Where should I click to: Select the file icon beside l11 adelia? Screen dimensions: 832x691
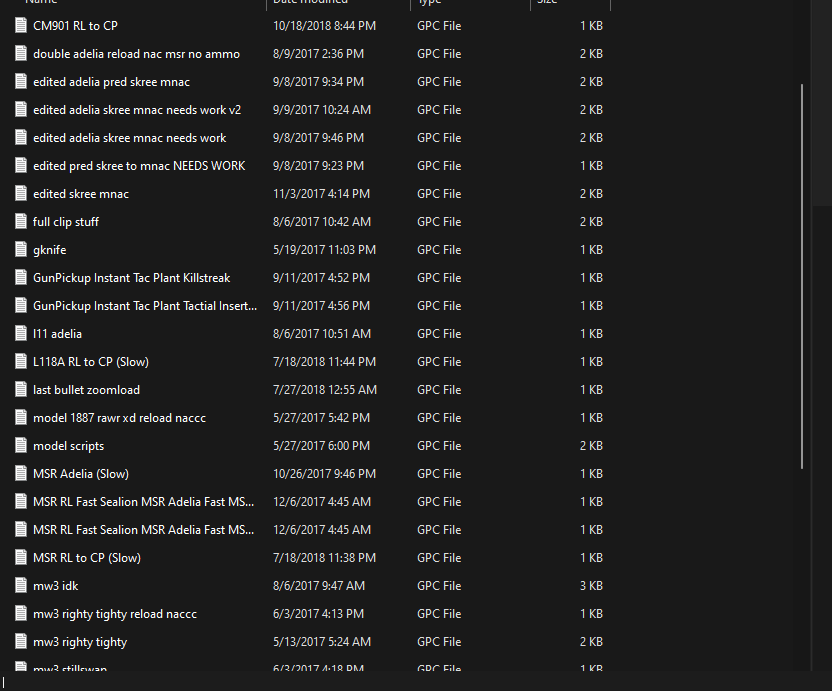coord(21,334)
